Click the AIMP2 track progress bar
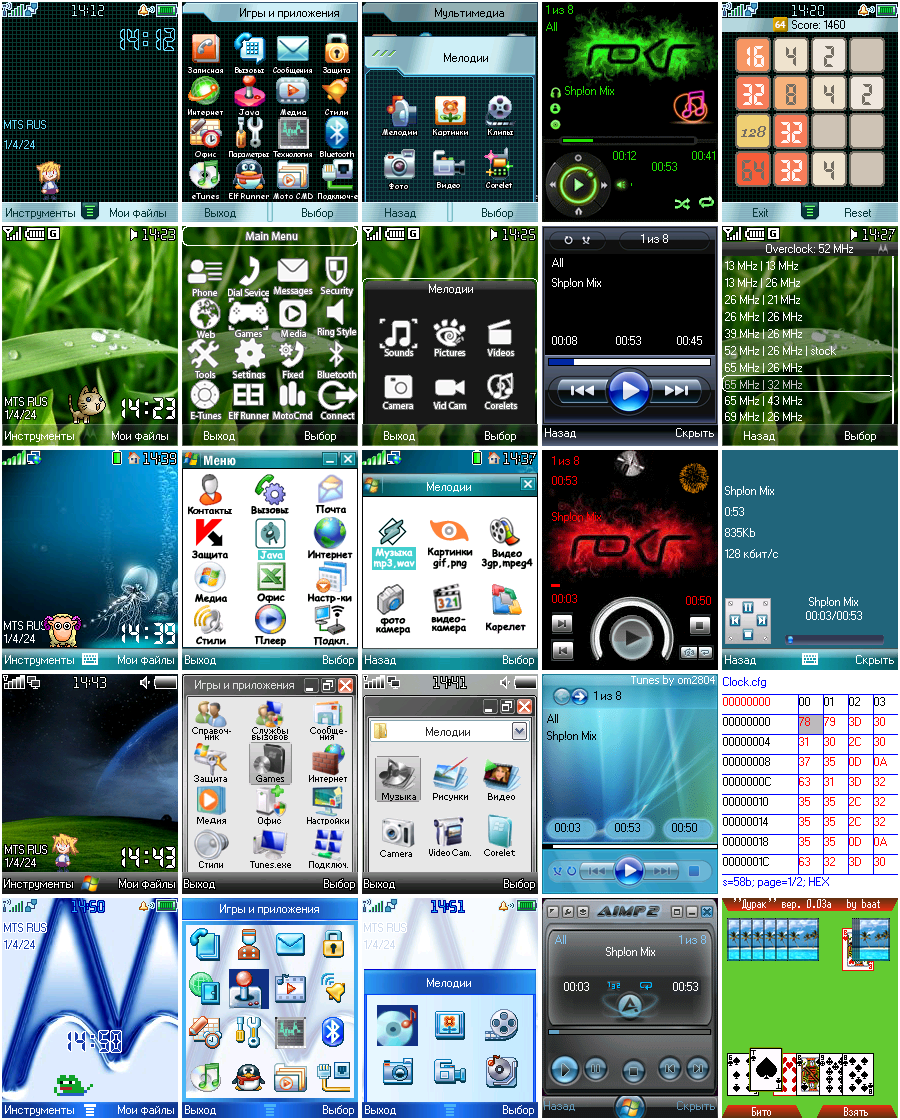The image size is (900, 1120). 629,1031
